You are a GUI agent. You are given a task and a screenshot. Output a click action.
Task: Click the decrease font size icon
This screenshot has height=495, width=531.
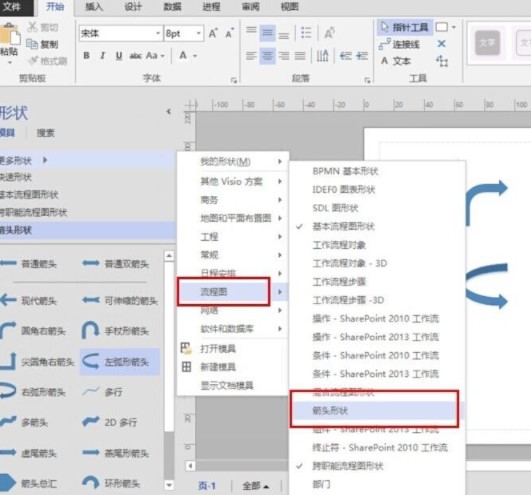click(x=230, y=33)
